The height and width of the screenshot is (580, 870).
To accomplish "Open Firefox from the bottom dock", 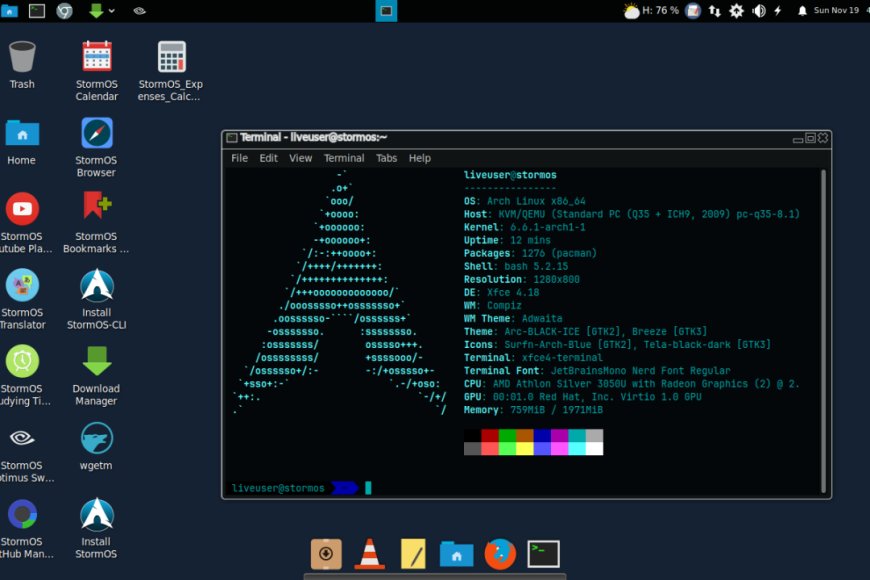I will (499, 552).
